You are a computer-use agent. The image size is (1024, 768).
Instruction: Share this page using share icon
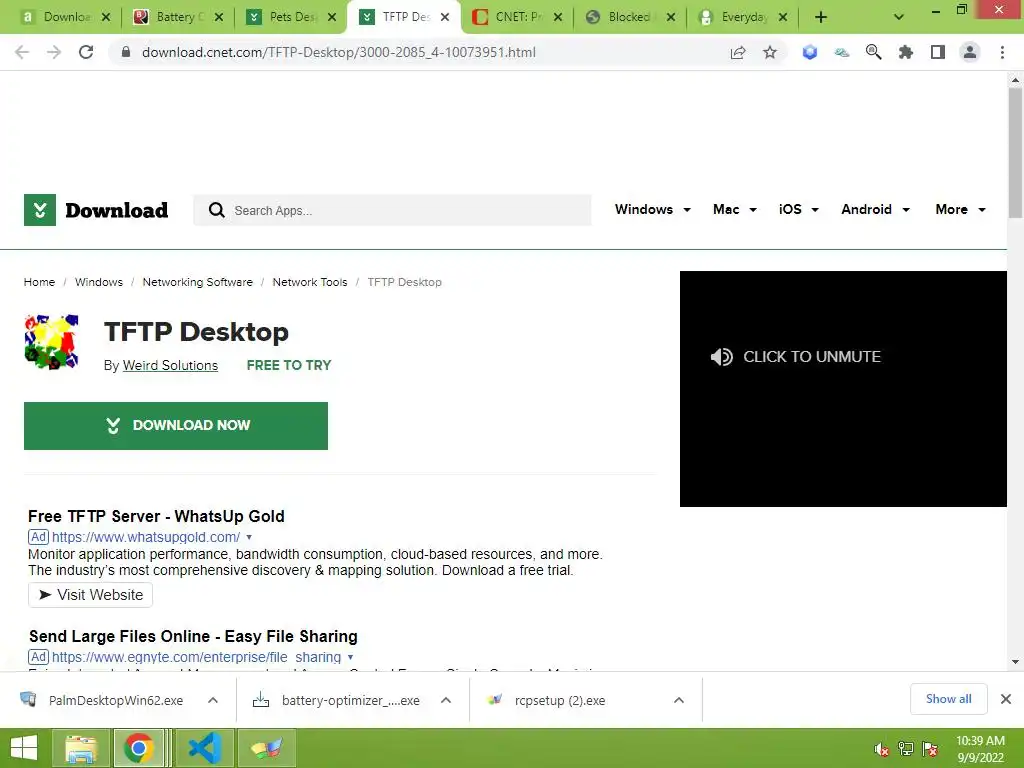tap(738, 52)
